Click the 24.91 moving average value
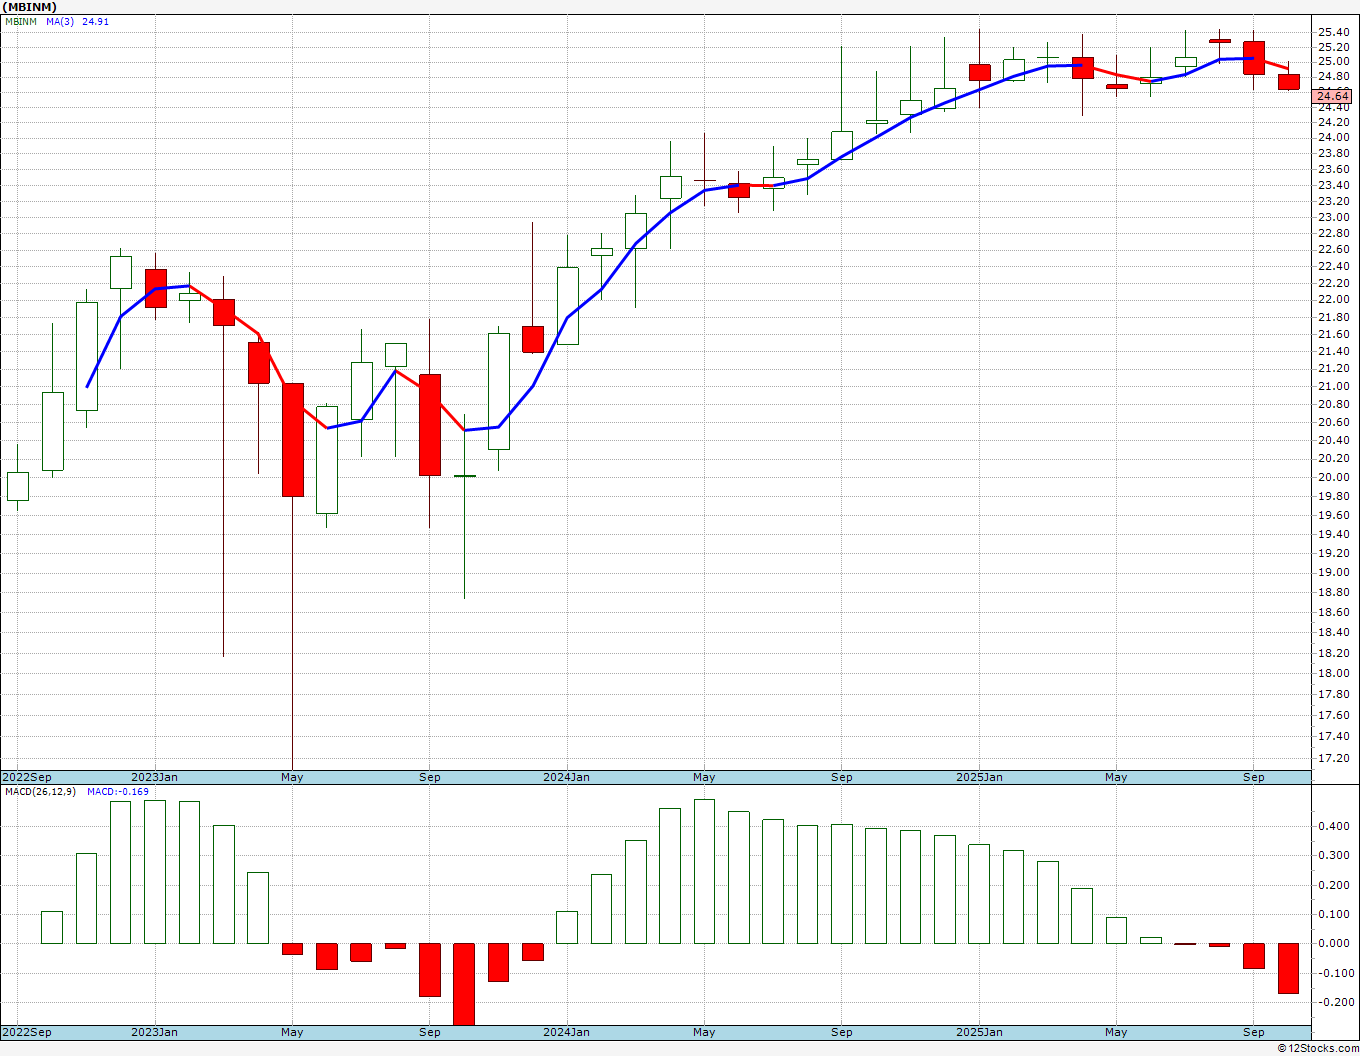The width and height of the screenshot is (1360, 1056). click(95, 21)
